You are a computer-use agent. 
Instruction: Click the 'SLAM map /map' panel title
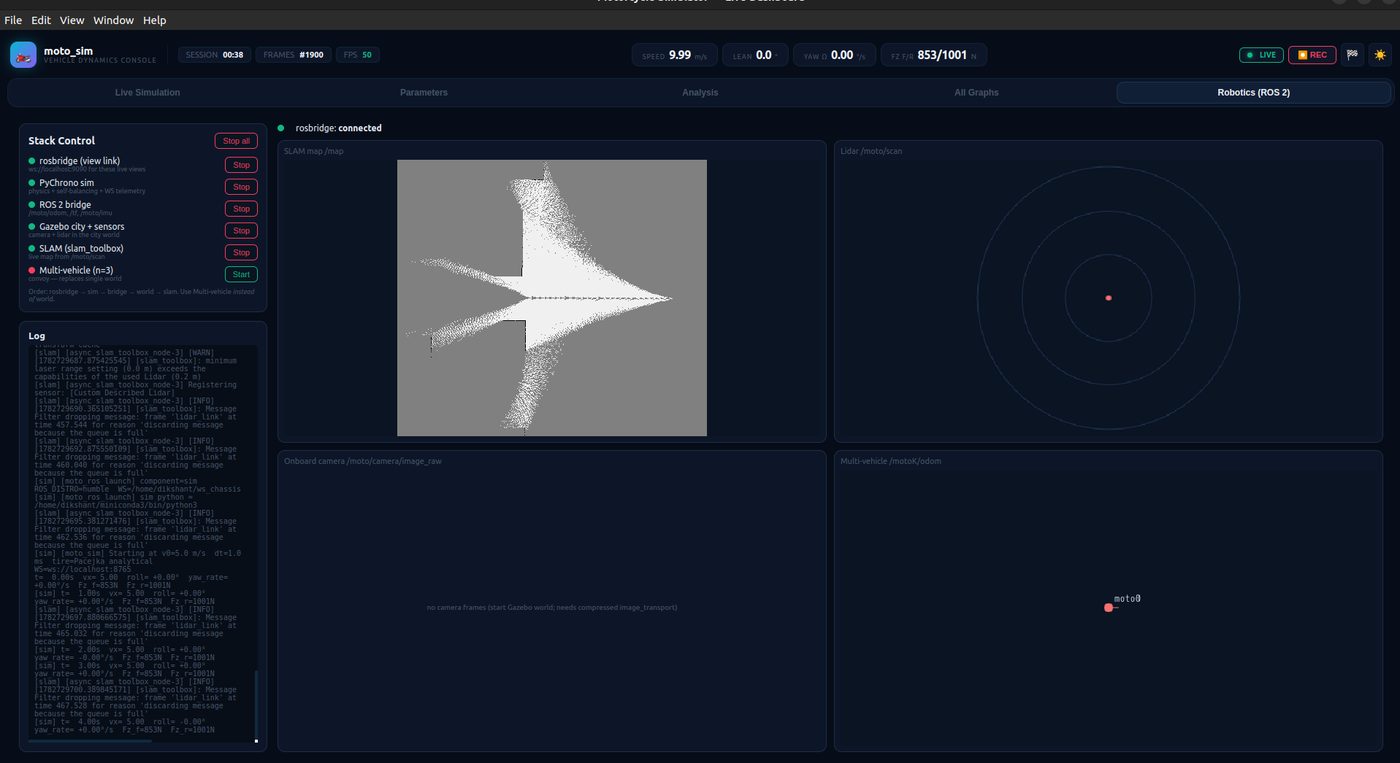pyautogui.click(x=314, y=151)
